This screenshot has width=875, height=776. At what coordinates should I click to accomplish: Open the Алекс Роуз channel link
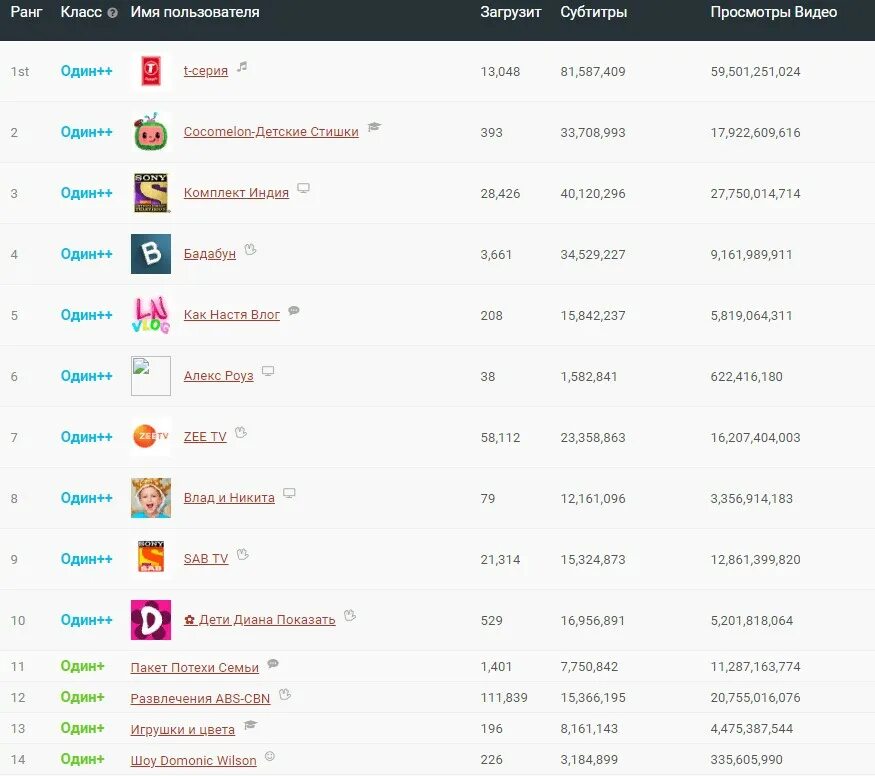click(219, 376)
